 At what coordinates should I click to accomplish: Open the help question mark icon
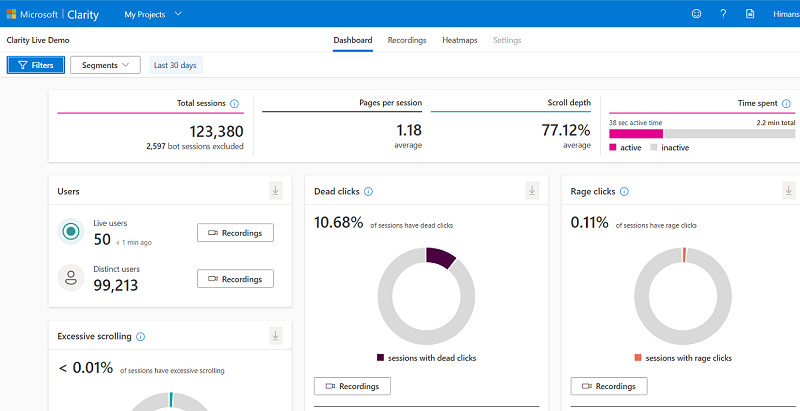click(x=723, y=14)
